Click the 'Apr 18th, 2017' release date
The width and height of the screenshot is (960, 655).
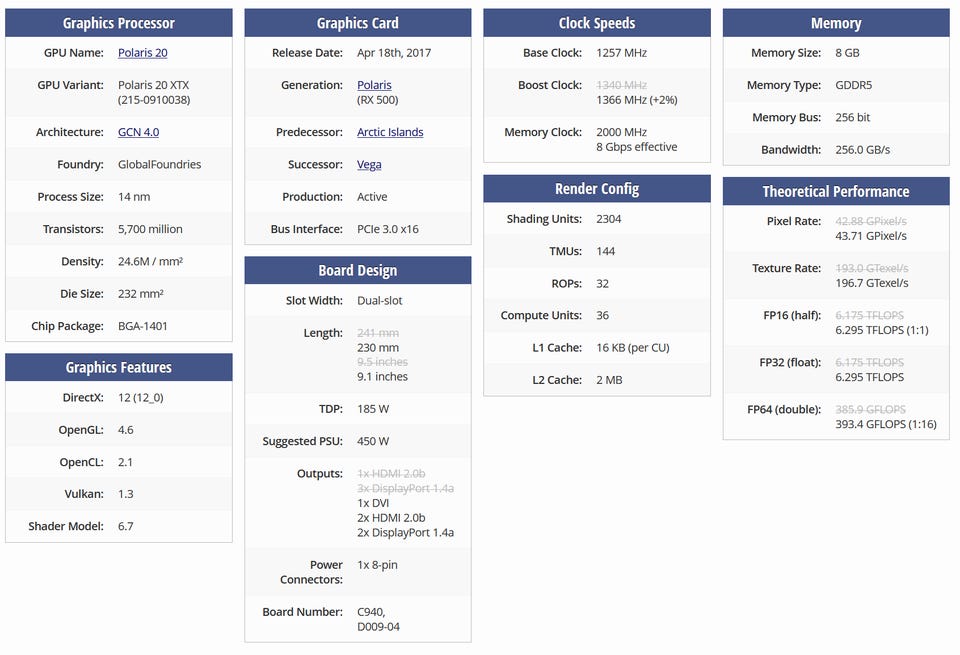click(x=394, y=53)
